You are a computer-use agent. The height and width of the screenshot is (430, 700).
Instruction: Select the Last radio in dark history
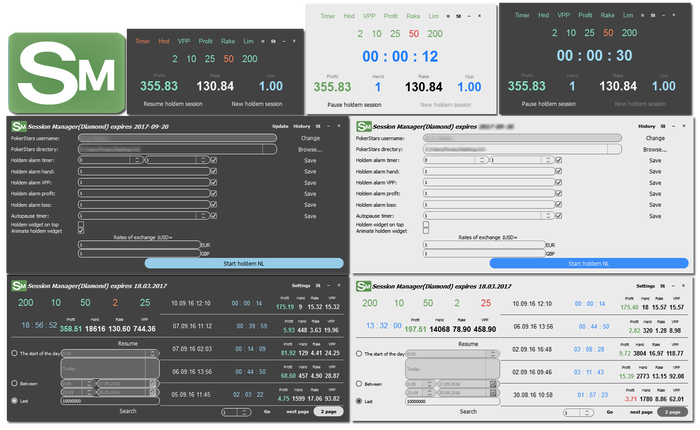coord(14,401)
